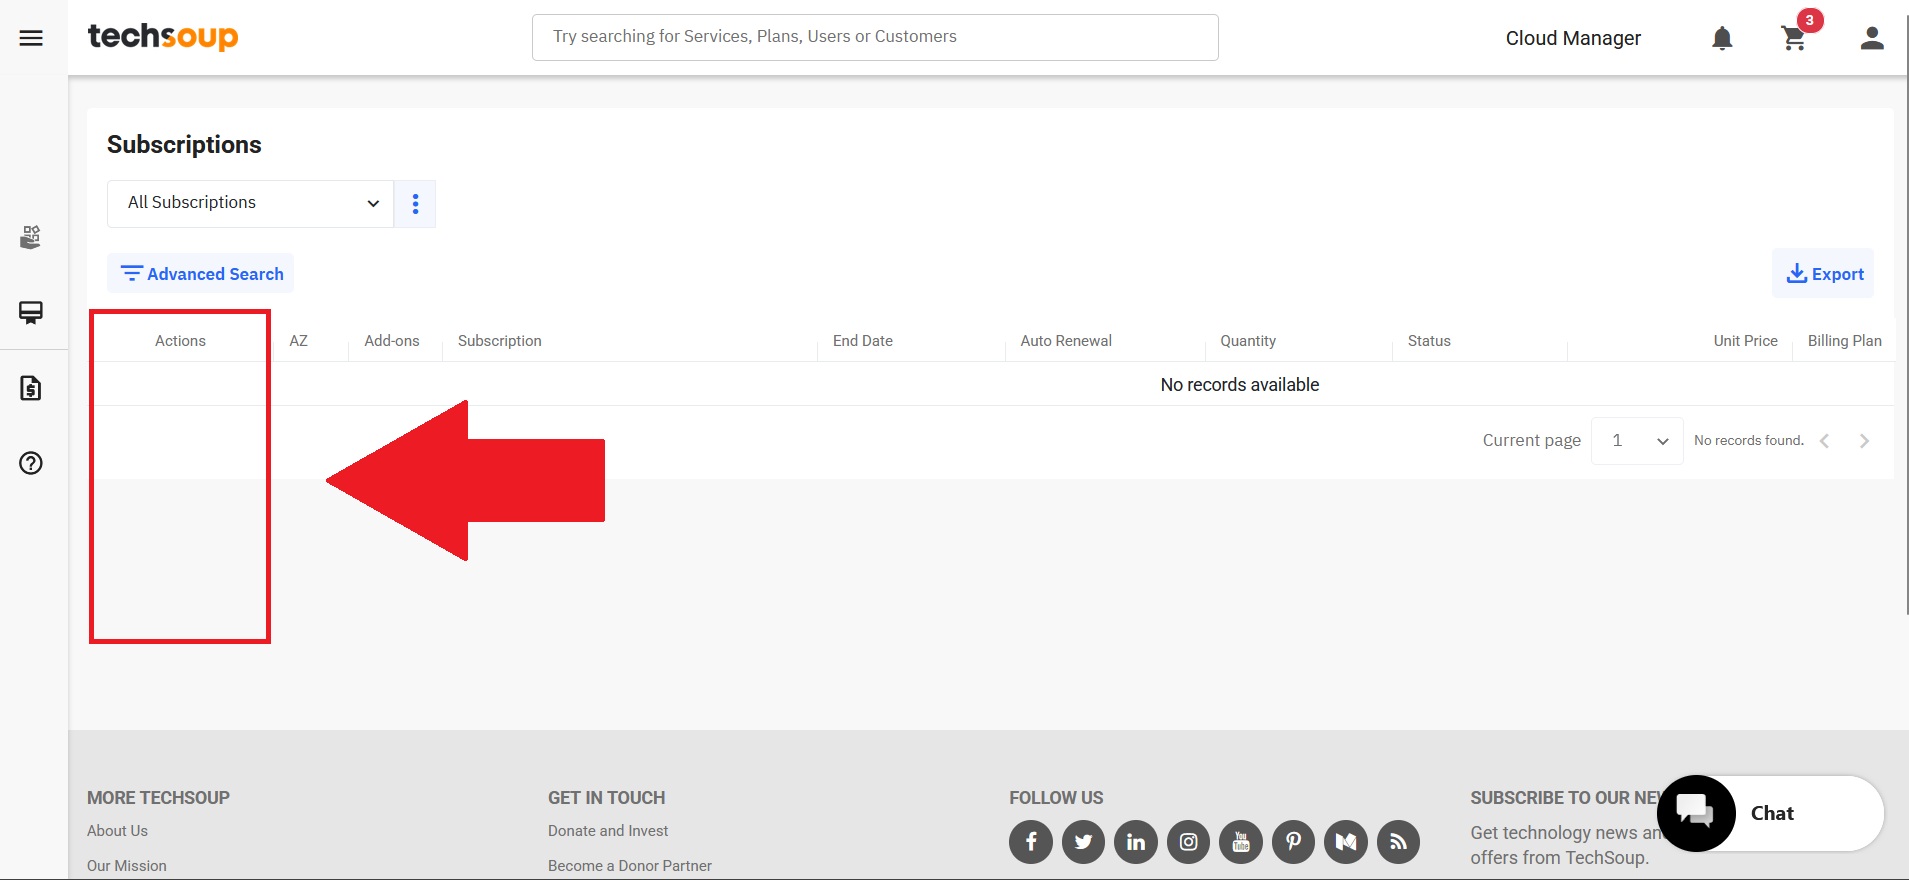Open the marketplace sidebar icon

coord(31,237)
